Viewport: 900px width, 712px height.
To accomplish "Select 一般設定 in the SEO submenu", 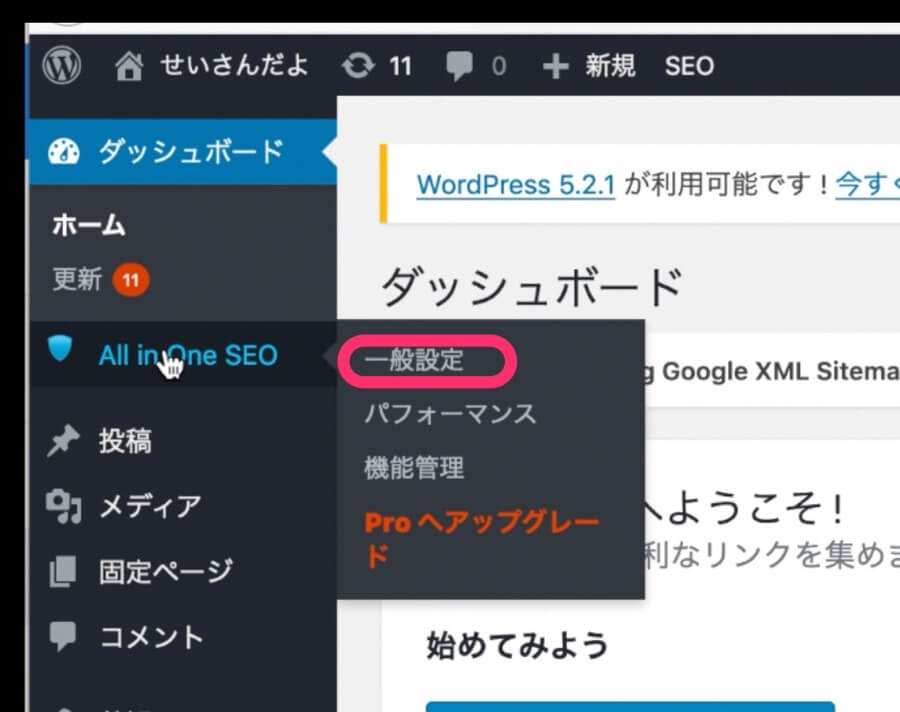I will pyautogui.click(x=415, y=361).
